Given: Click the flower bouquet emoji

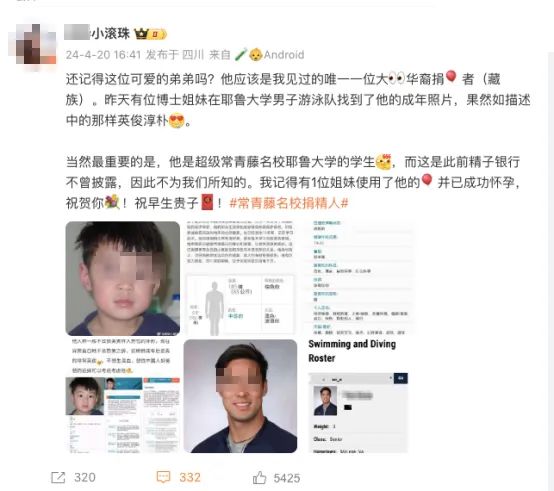Looking at the screenshot, I should [112, 202].
